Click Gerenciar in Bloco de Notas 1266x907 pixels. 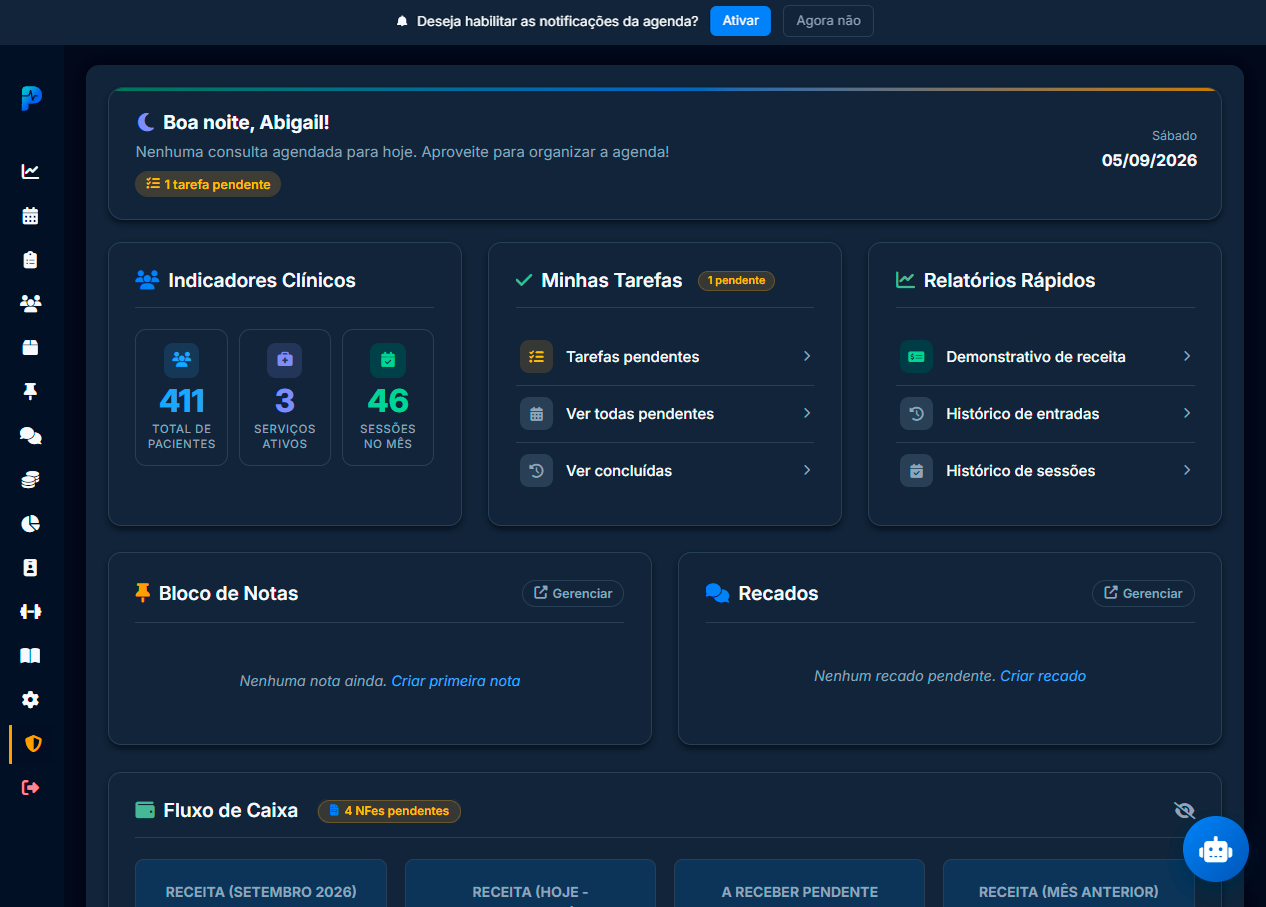(573, 593)
